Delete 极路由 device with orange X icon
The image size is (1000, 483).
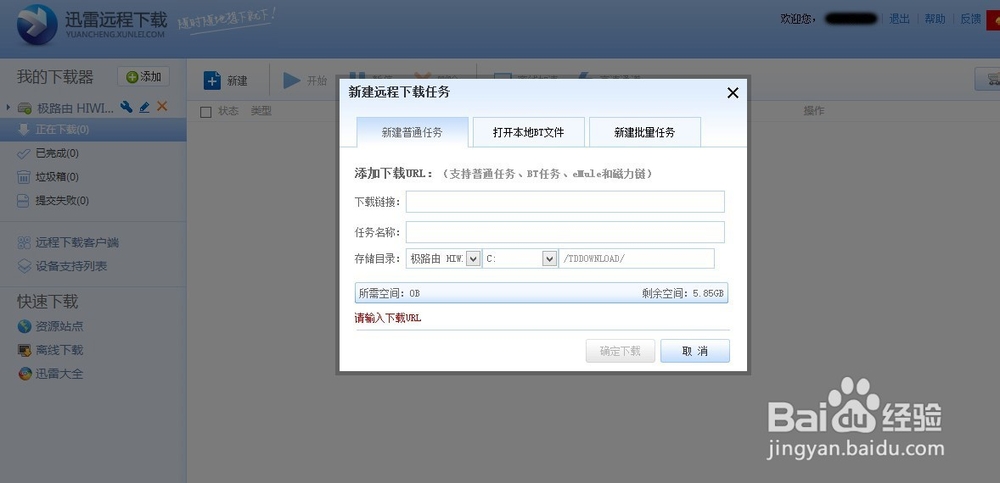tap(162, 107)
